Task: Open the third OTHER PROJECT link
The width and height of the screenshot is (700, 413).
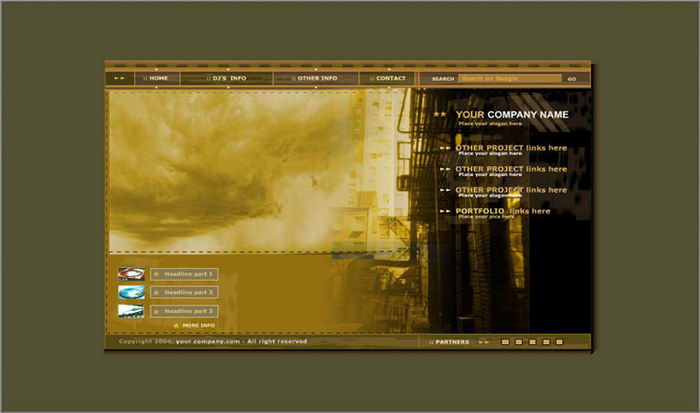Action: [x=510, y=190]
